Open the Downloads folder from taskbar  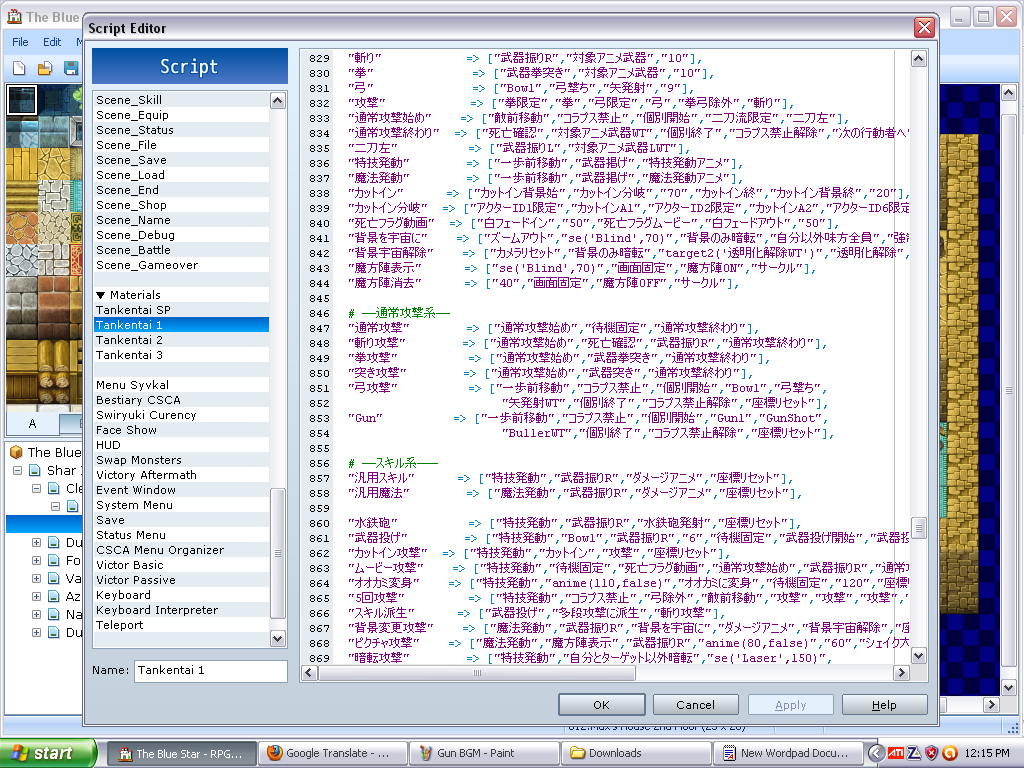(x=633, y=753)
